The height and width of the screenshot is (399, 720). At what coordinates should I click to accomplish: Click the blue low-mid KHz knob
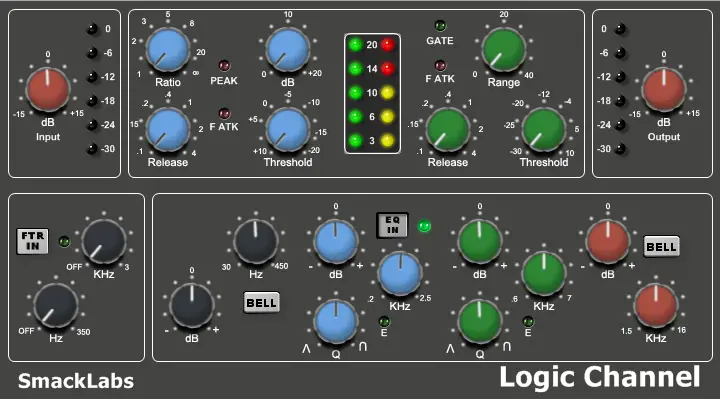click(x=399, y=274)
